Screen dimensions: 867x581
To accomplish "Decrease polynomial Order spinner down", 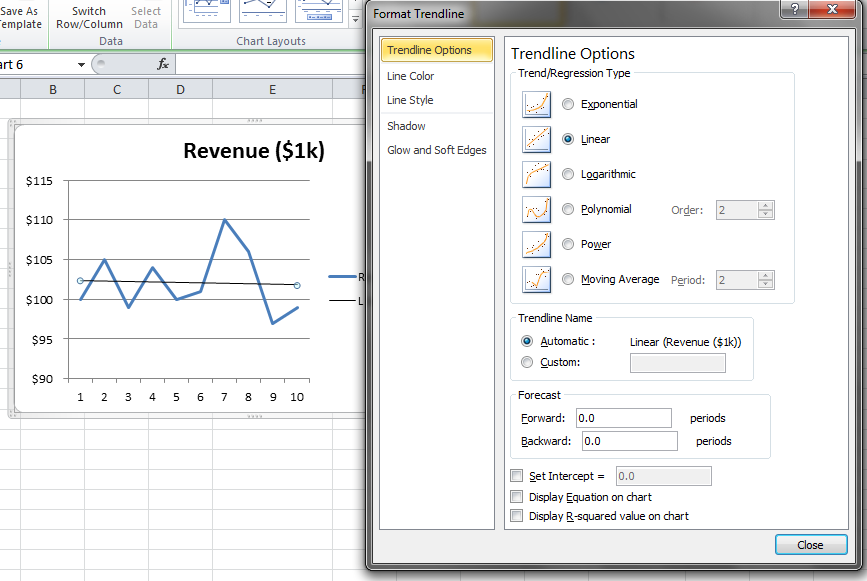I will (x=765, y=214).
